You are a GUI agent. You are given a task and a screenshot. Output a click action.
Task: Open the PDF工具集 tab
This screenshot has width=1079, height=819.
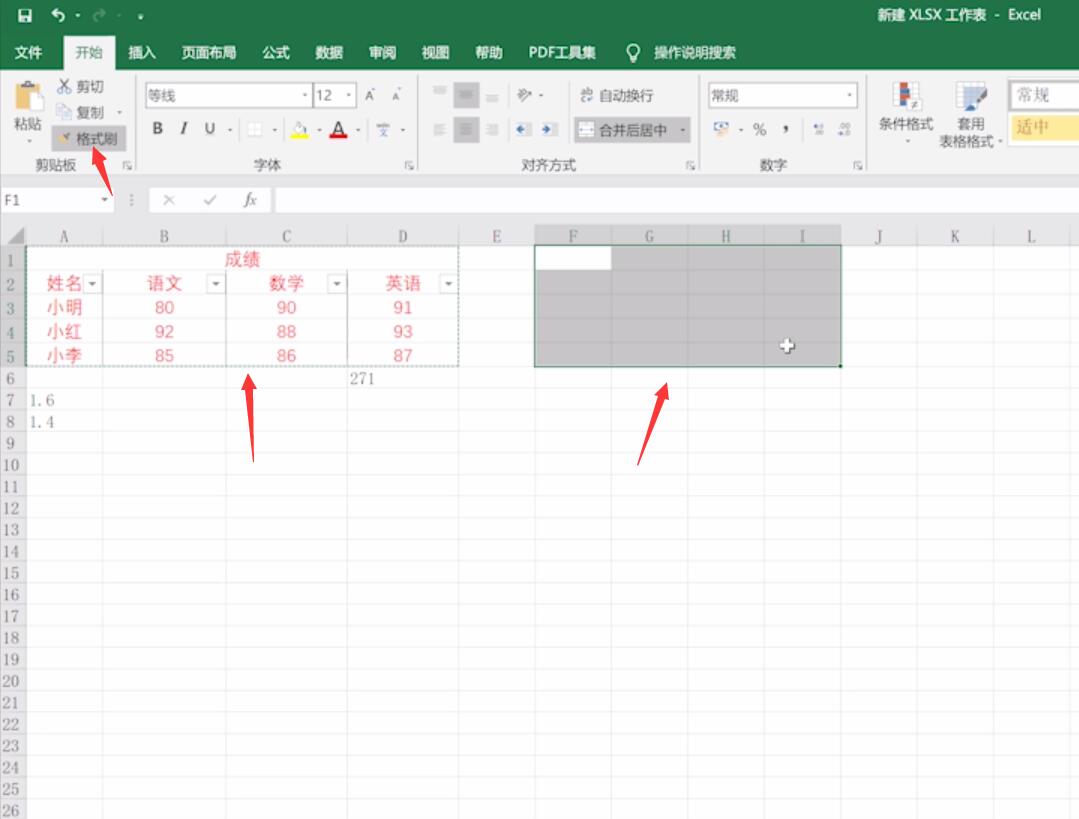pyautogui.click(x=562, y=52)
